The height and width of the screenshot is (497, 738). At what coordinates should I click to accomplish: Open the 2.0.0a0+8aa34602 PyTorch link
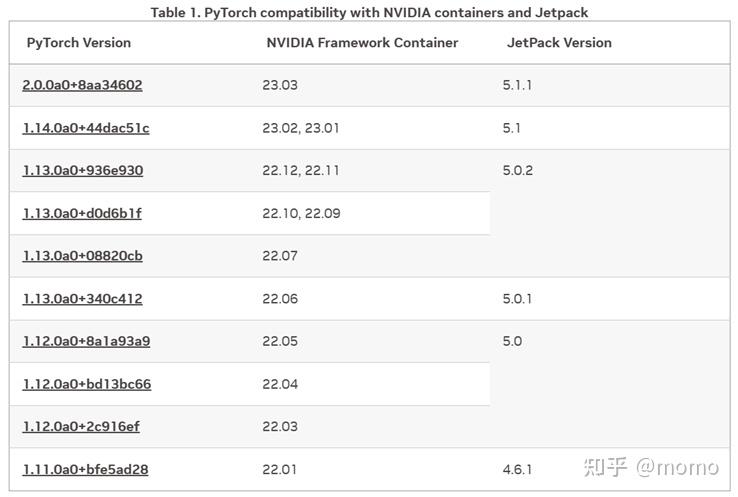[x=82, y=85]
